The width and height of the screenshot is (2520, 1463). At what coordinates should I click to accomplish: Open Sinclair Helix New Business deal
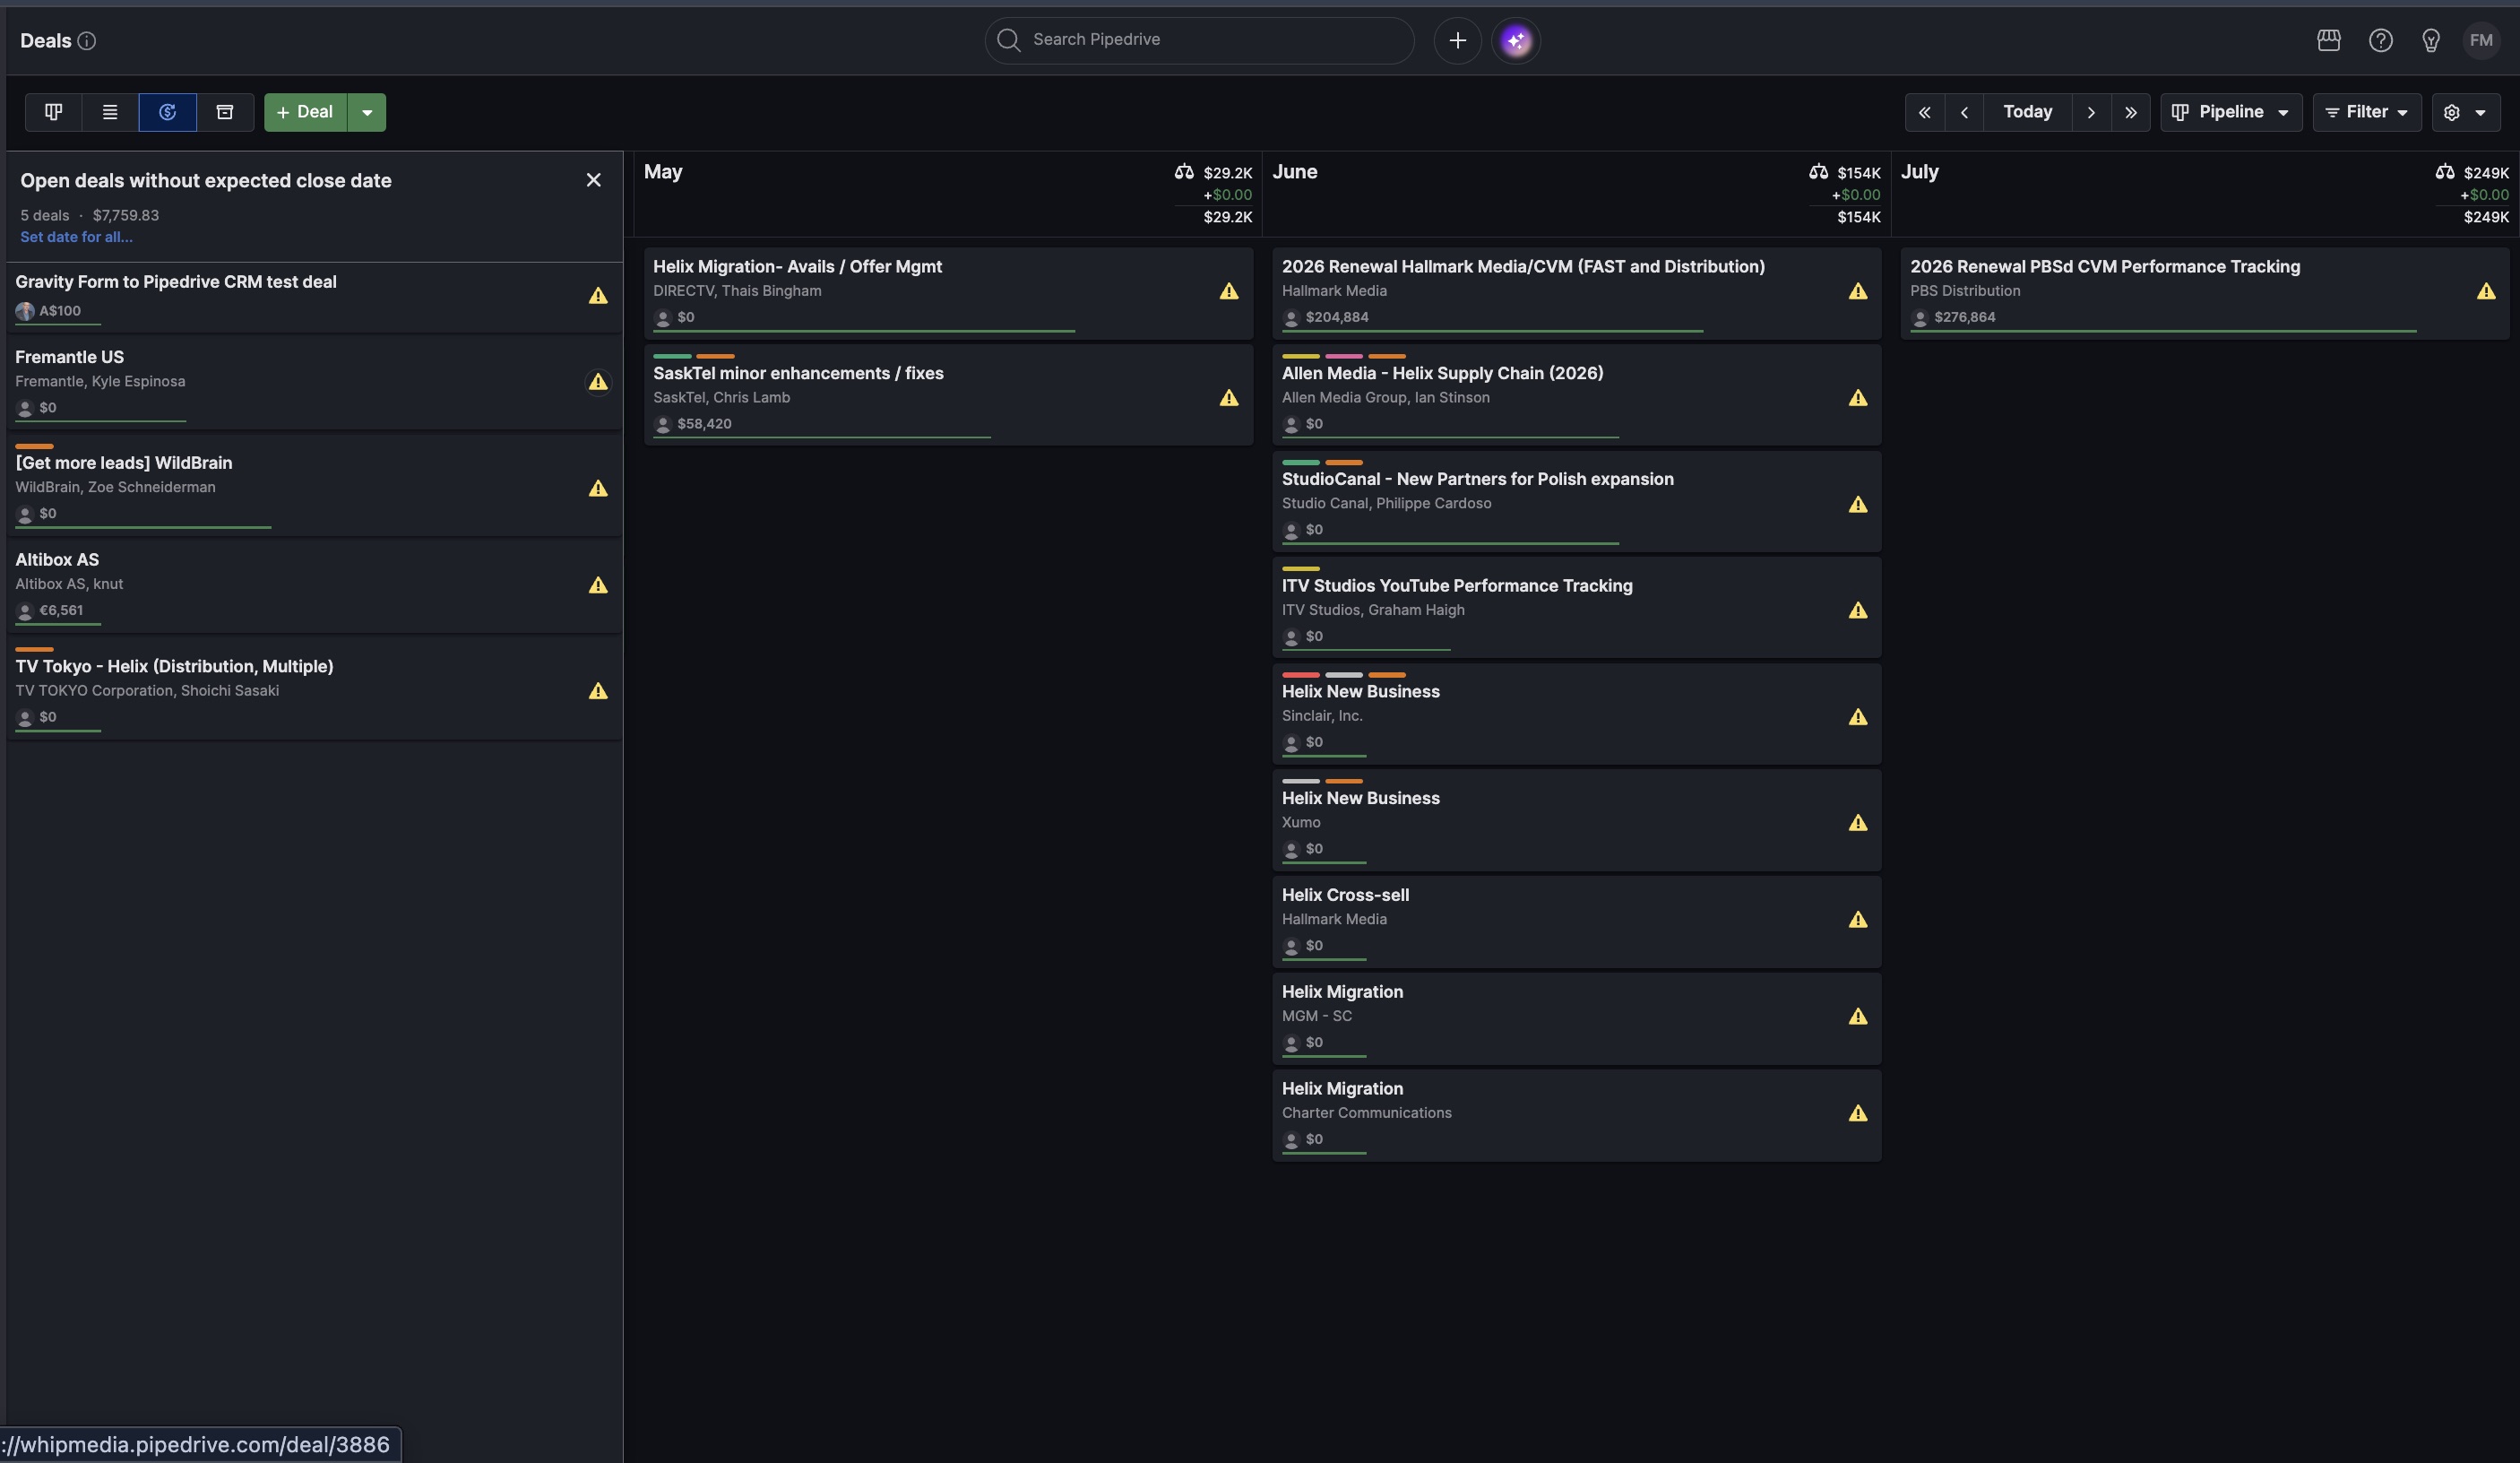[x=1576, y=714]
